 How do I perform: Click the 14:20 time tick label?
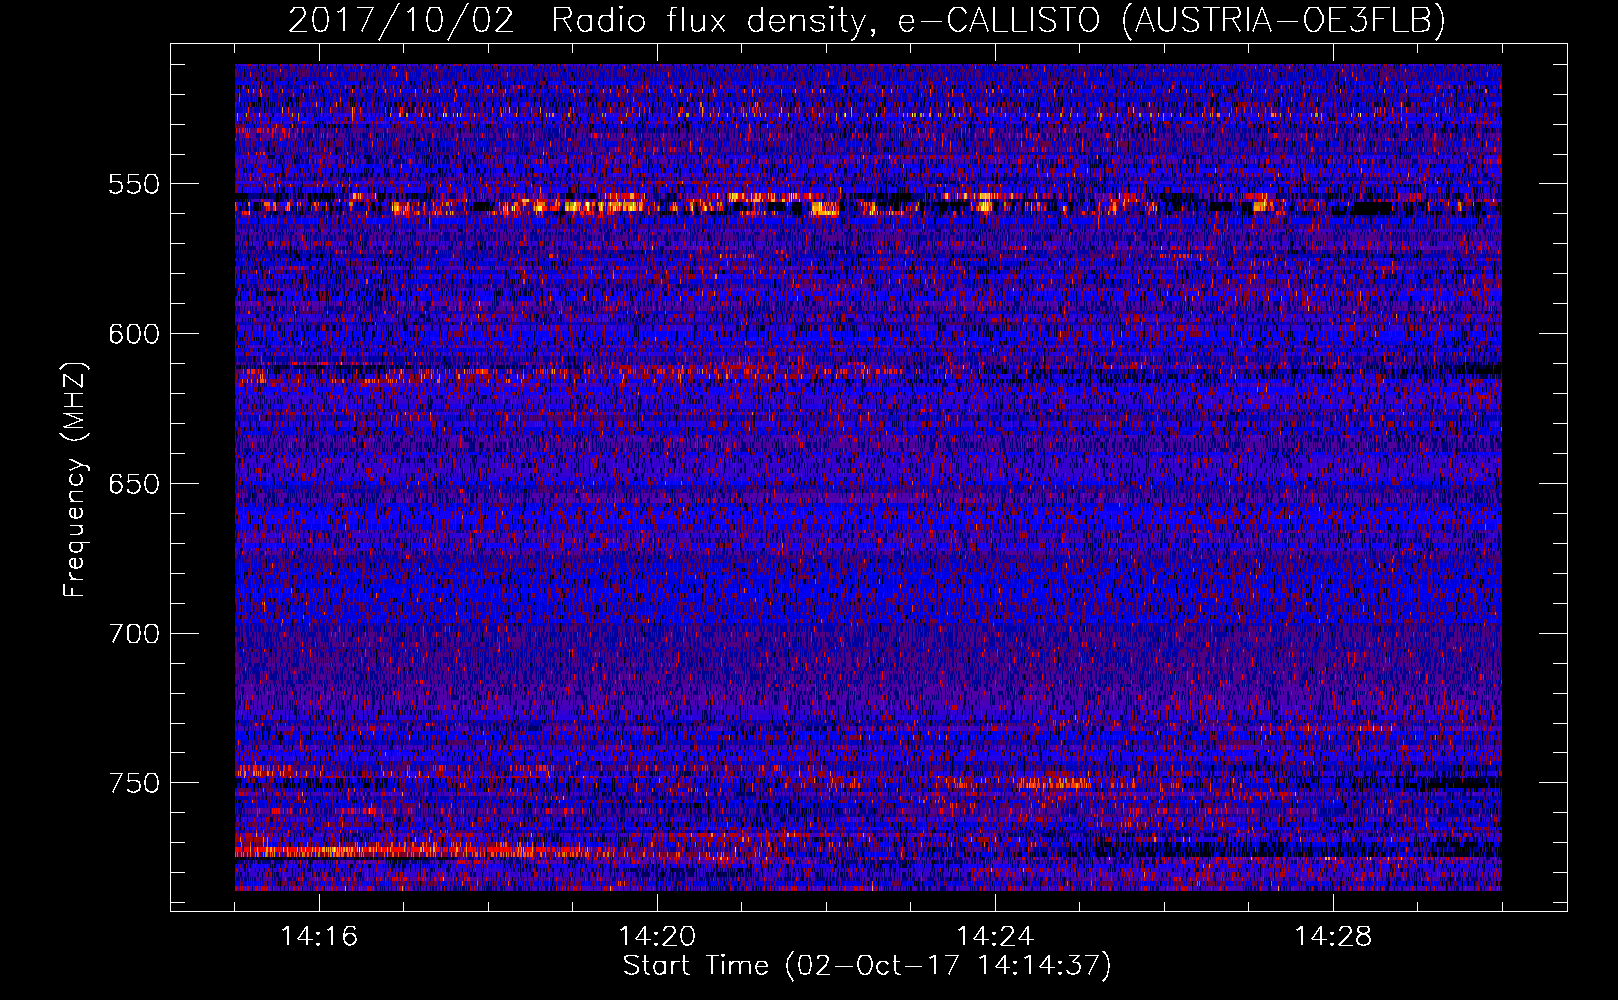[x=657, y=937]
